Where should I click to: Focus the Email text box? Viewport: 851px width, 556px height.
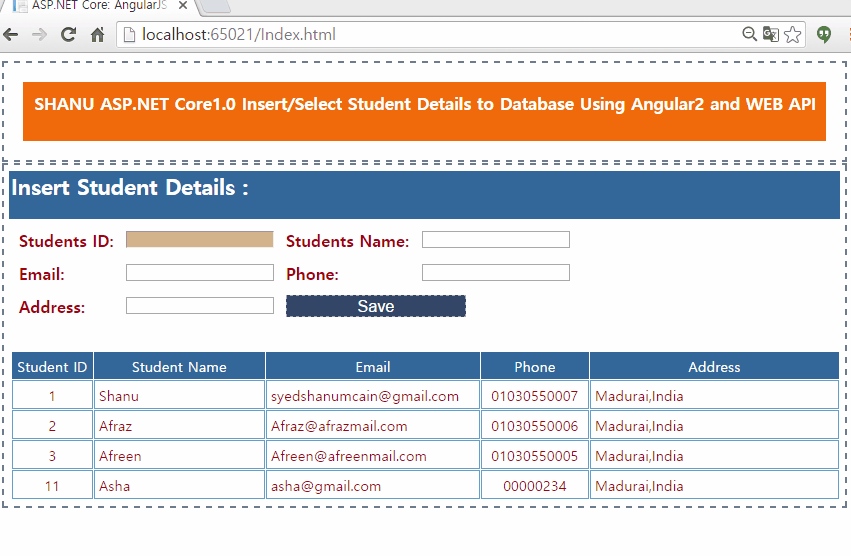pyautogui.click(x=200, y=273)
